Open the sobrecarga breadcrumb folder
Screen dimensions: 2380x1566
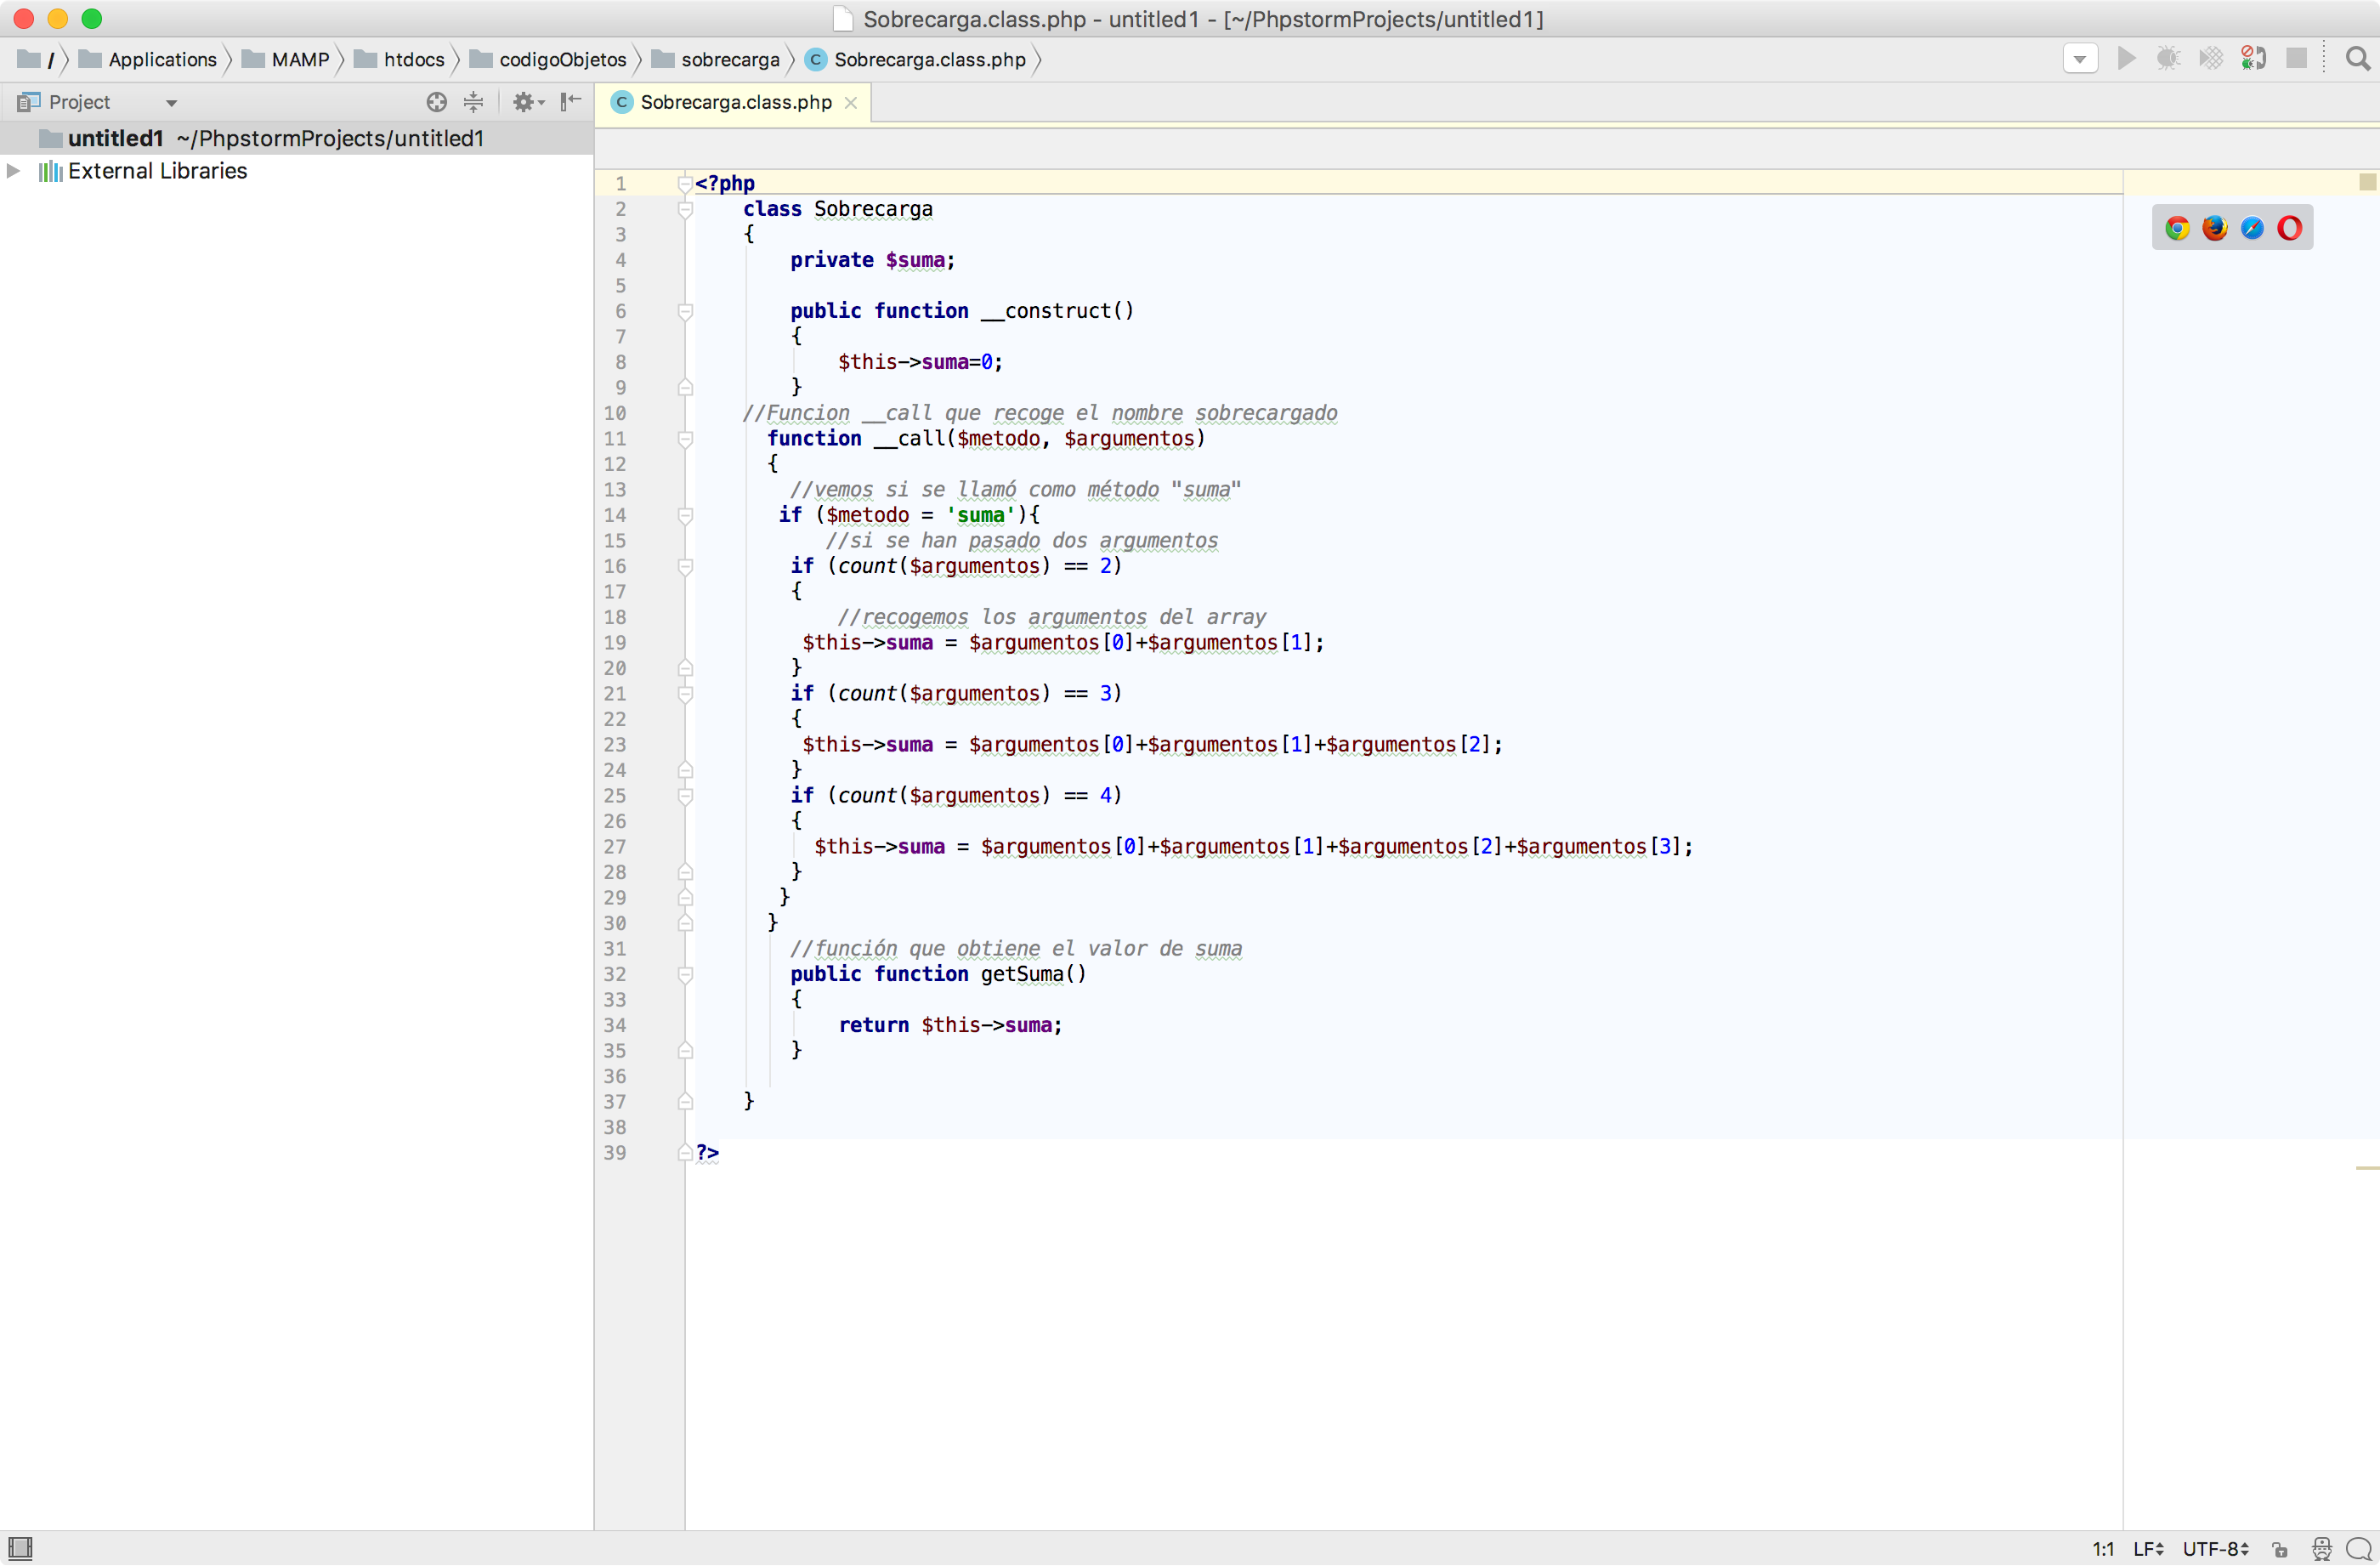731,59
